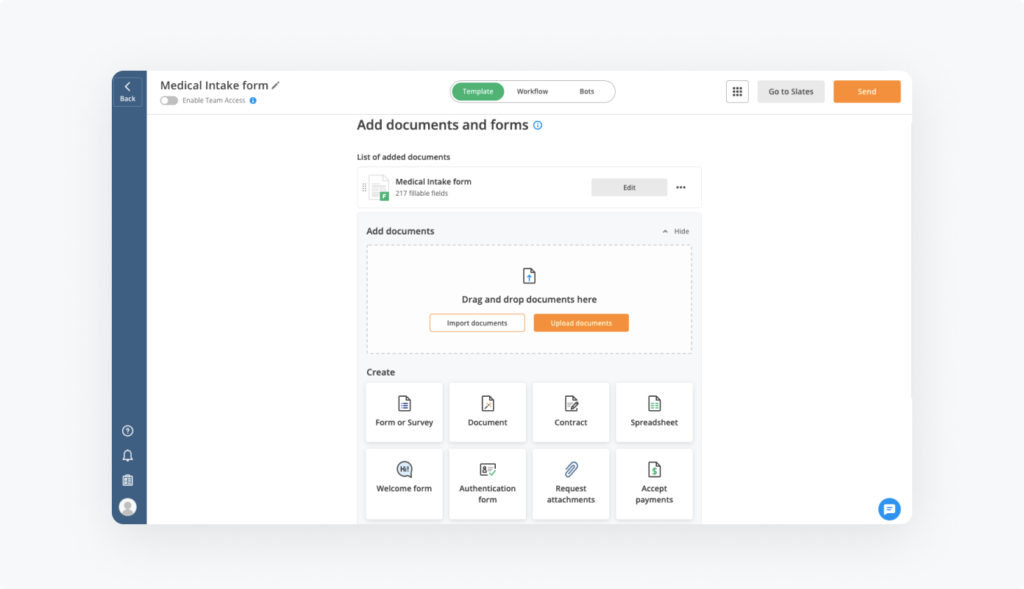Click info icon beside Add documents and forms
The height and width of the screenshot is (589, 1024).
538,126
